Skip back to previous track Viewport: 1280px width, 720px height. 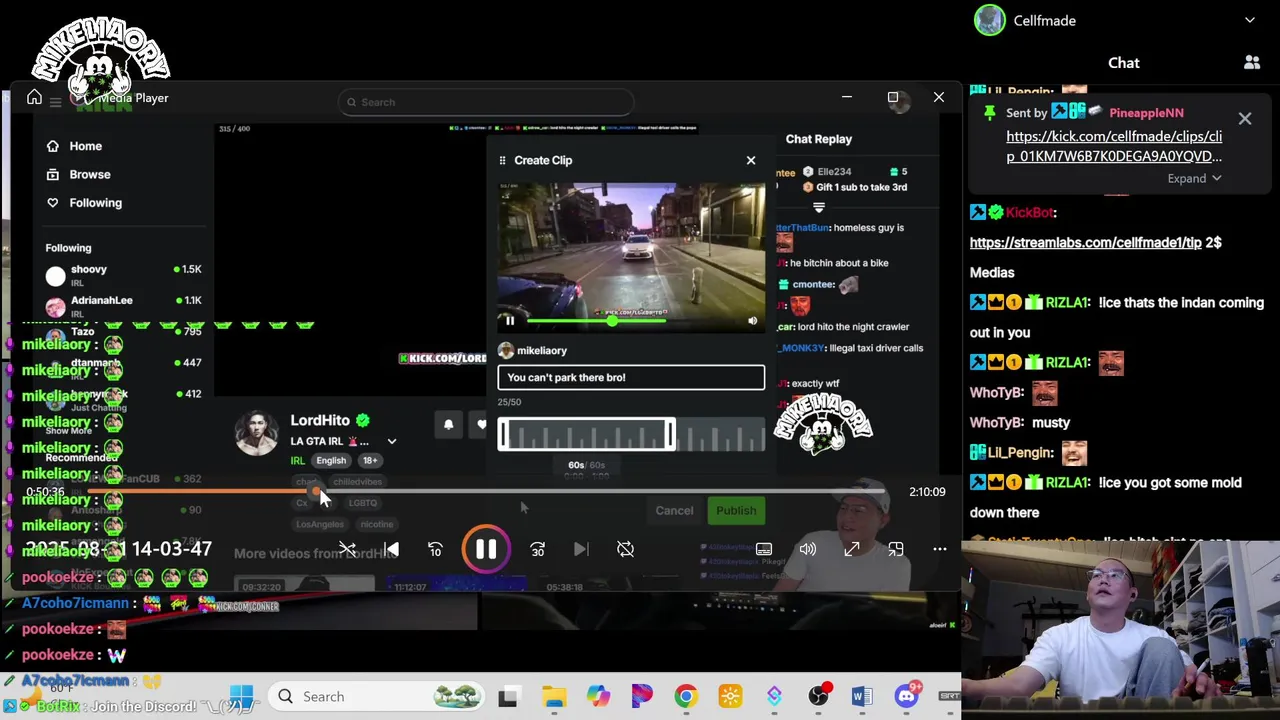click(391, 549)
